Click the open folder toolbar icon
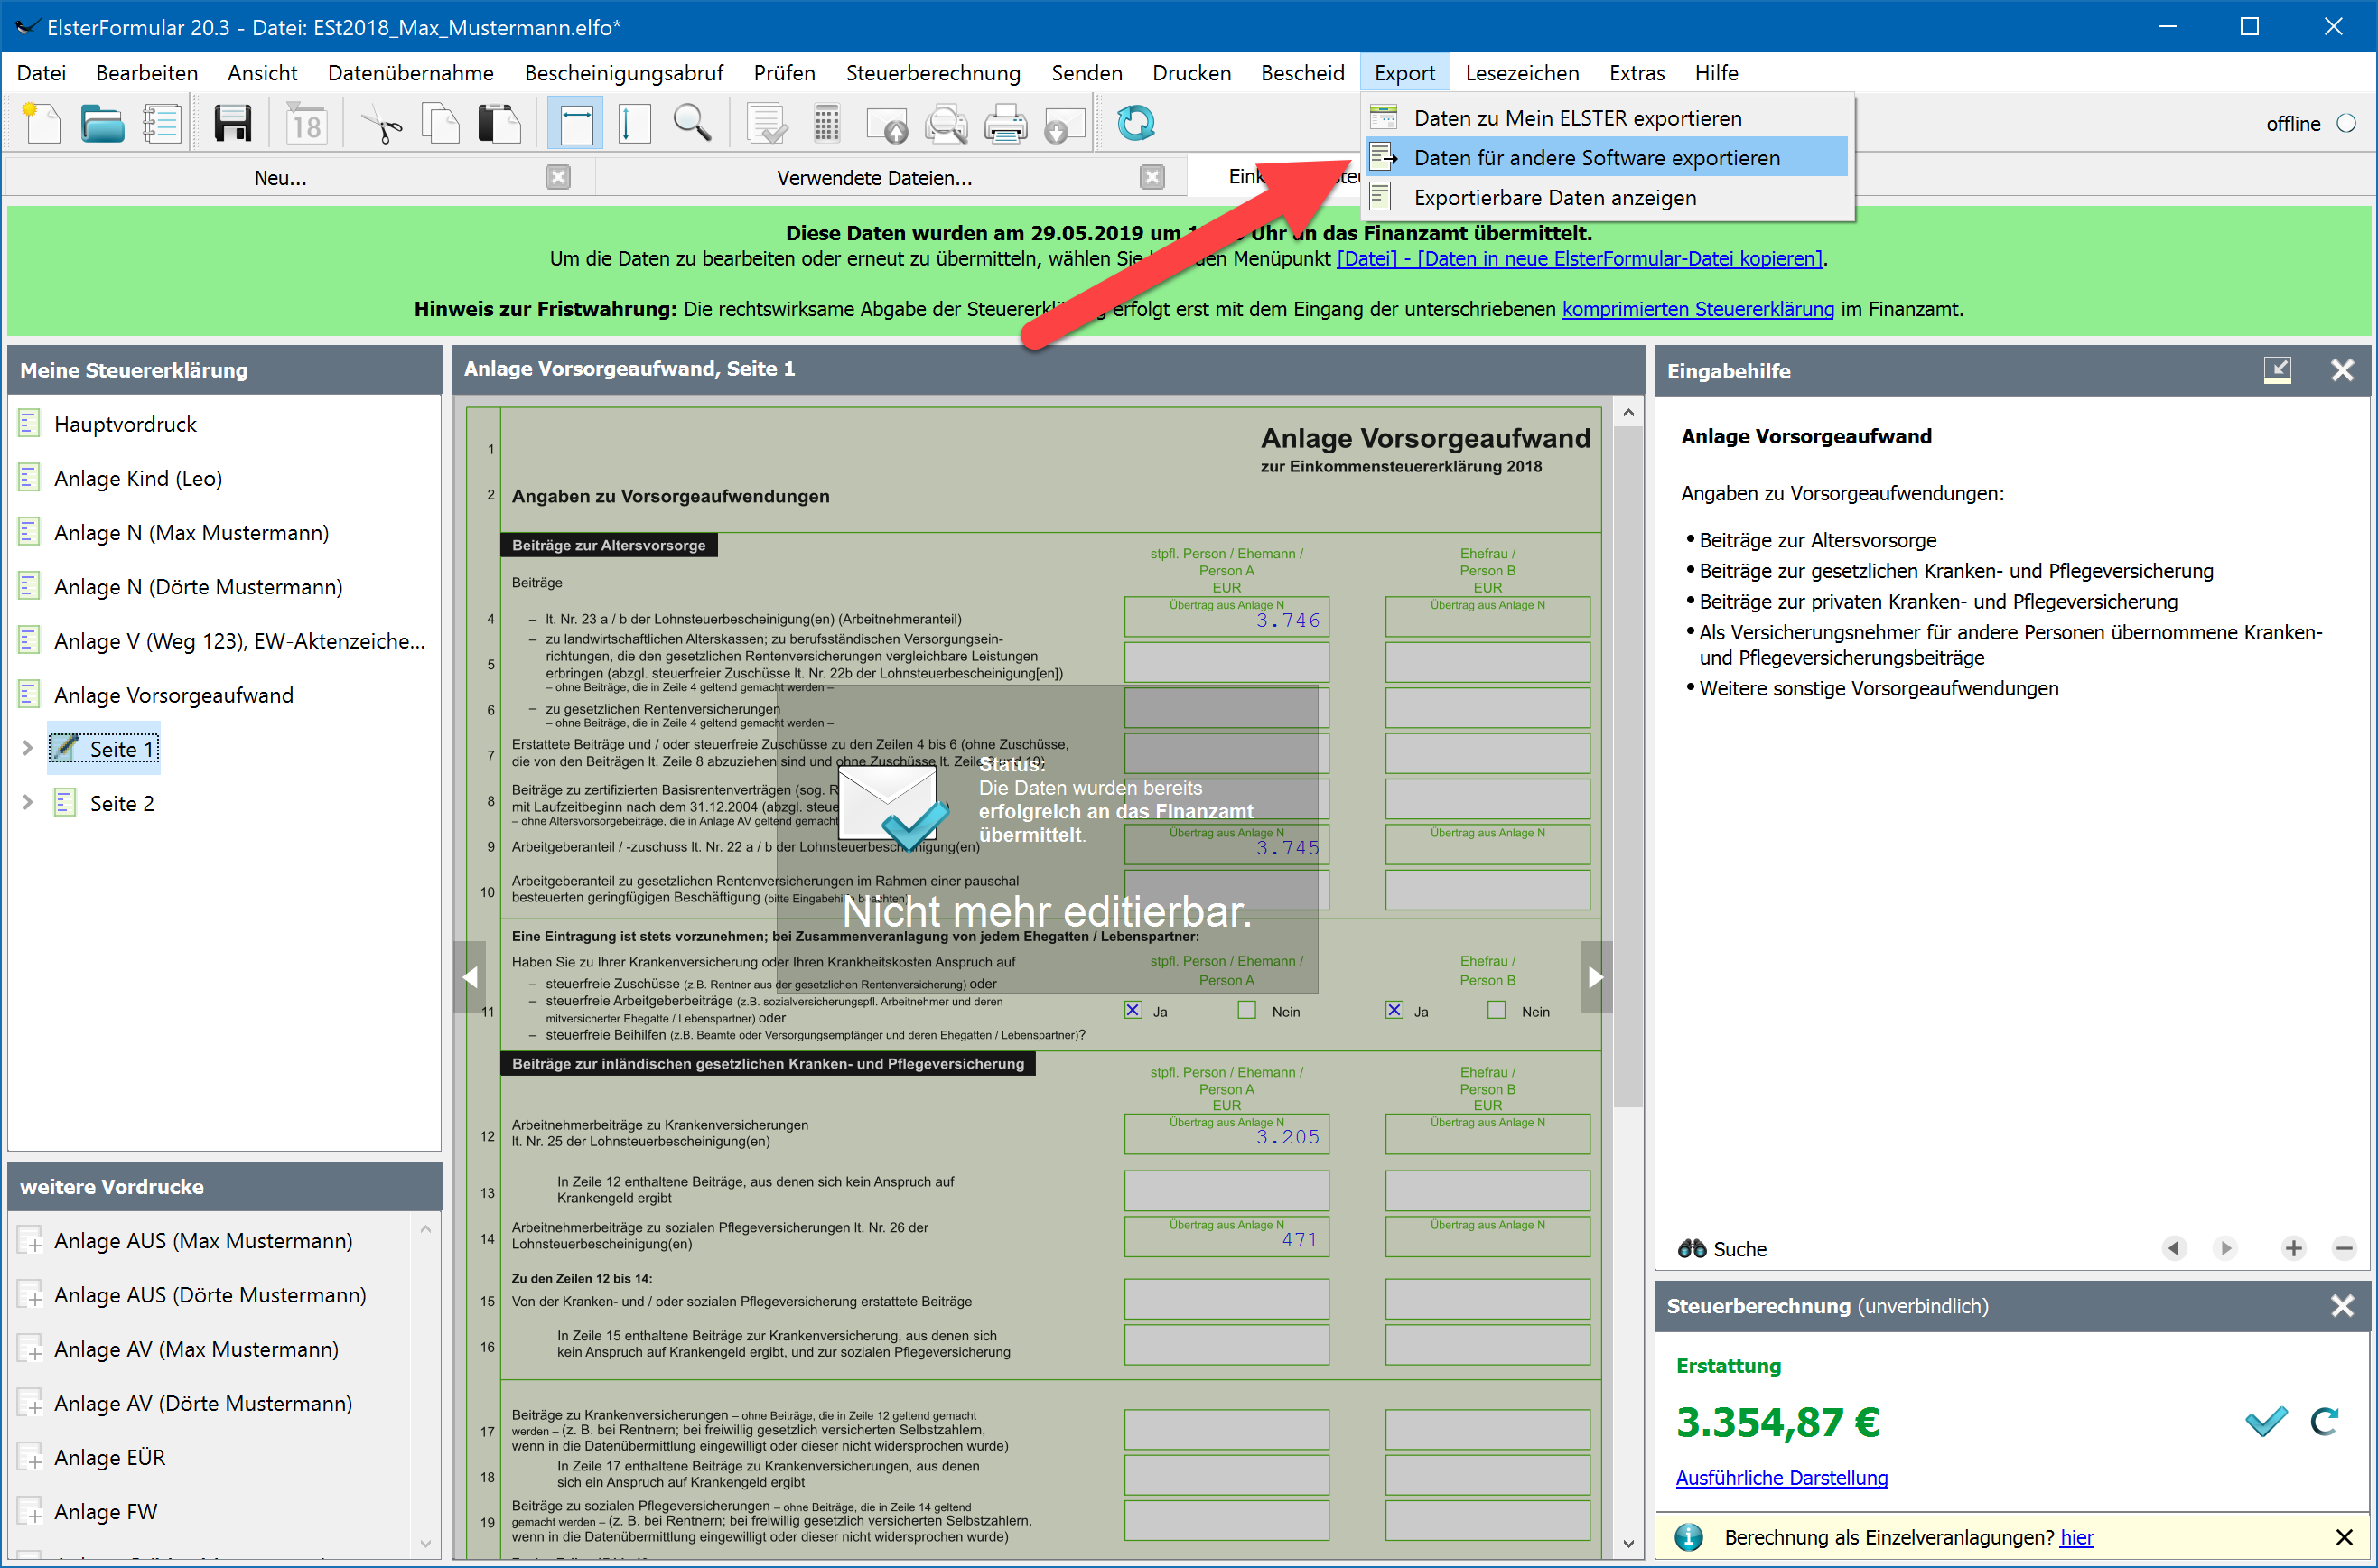 [102, 124]
